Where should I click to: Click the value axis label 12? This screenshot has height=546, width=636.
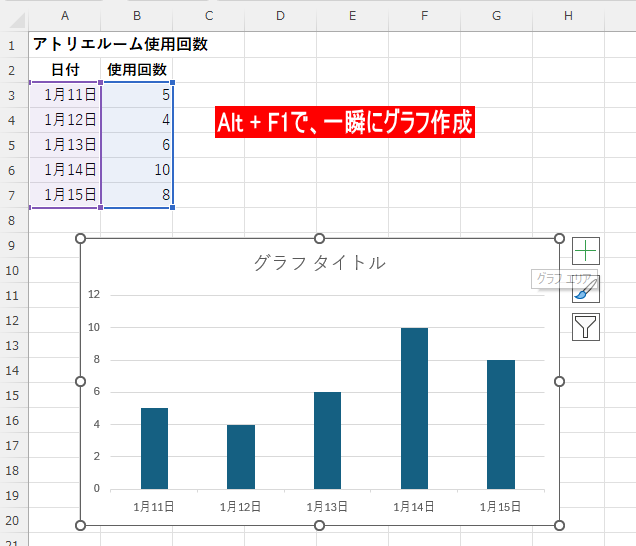(x=94, y=294)
